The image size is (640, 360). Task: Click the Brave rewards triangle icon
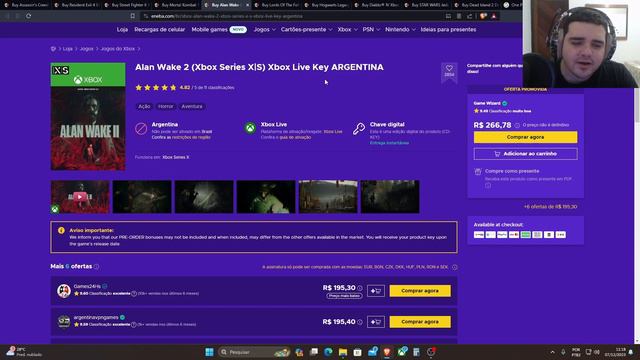coord(493,16)
